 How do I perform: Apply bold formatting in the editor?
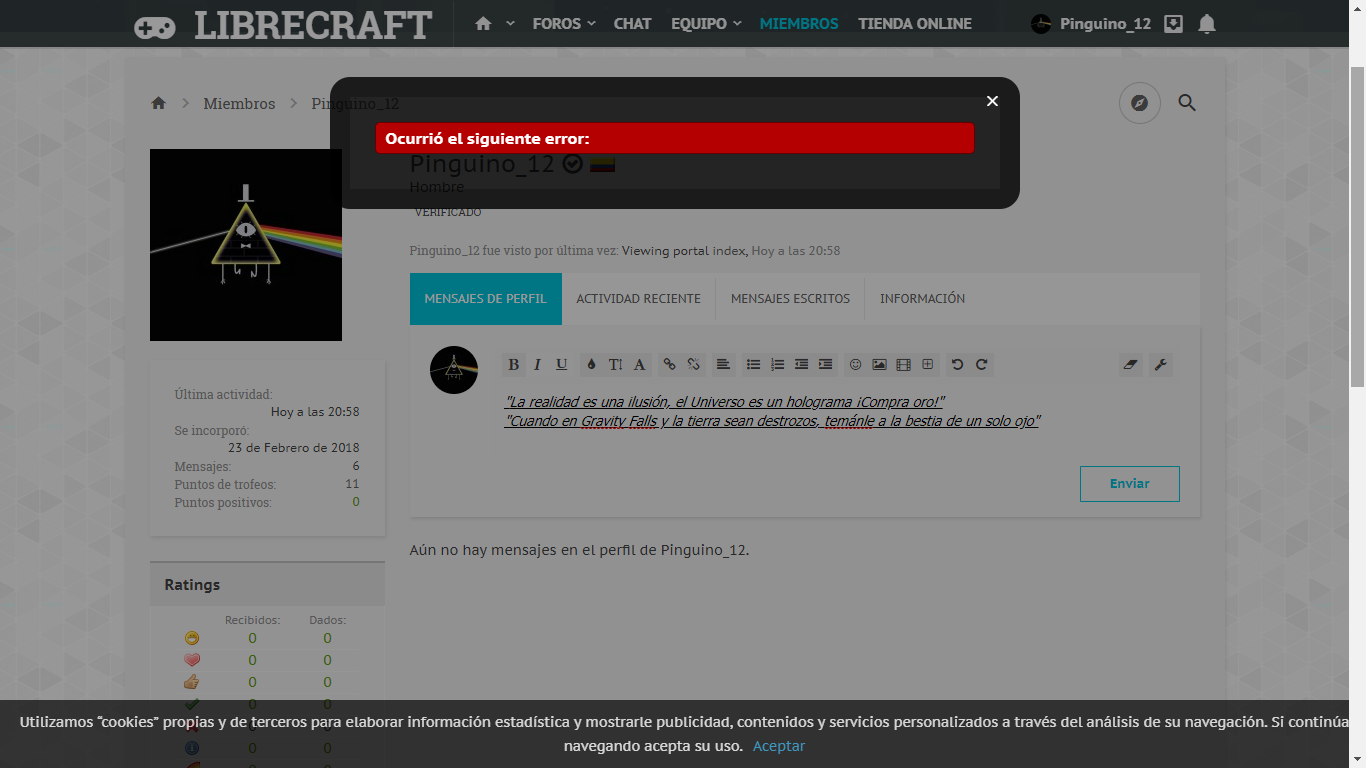point(513,365)
